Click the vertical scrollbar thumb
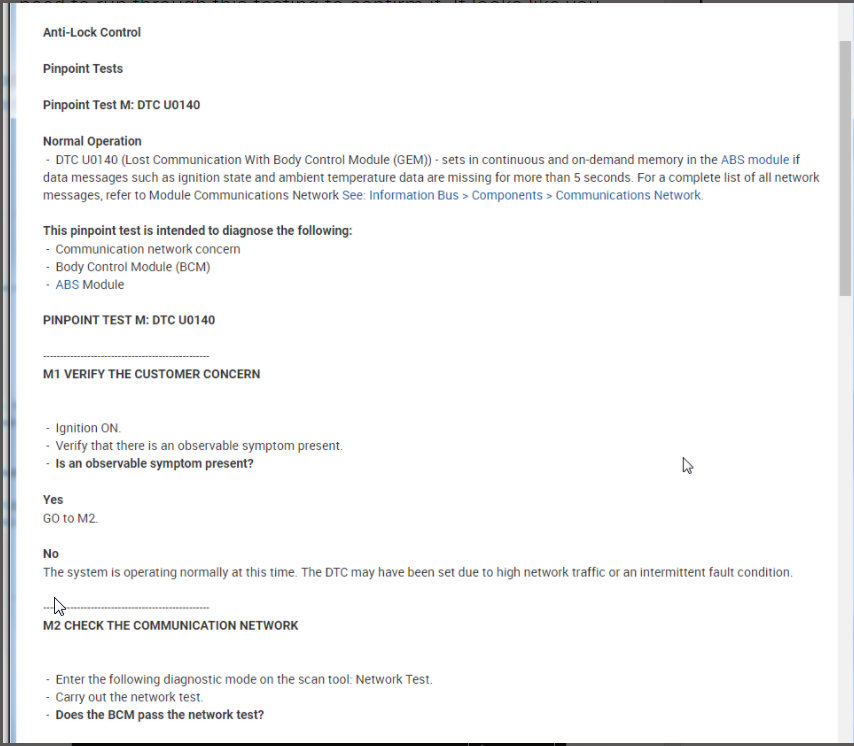This screenshot has height=746, width=854. (x=846, y=170)
